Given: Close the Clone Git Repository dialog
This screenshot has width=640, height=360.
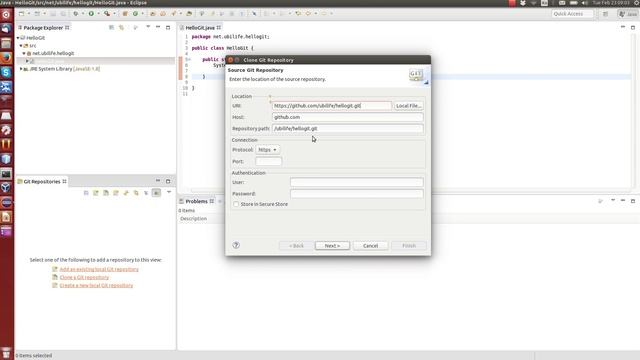Looking at the screenshot, I should [230, 60].
